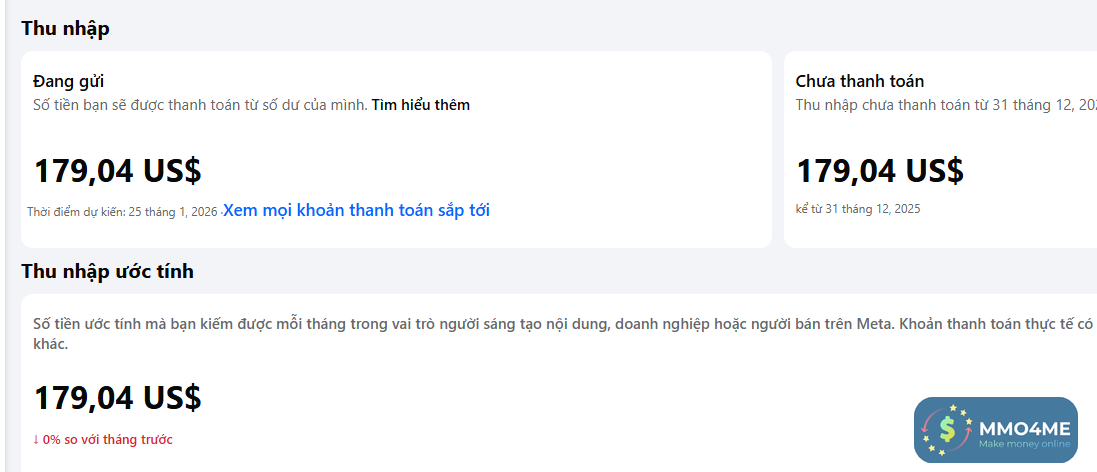Click the 'Số tiền ước tính mà bạn kiếm được' paragraph

565,334
